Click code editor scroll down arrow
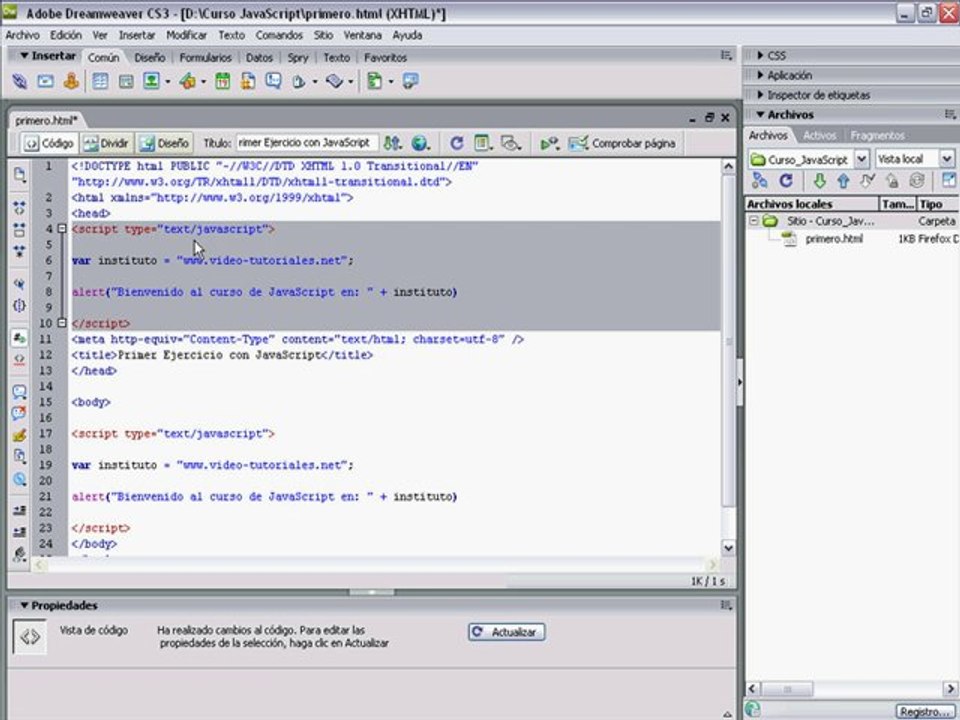 pos(728,548)
